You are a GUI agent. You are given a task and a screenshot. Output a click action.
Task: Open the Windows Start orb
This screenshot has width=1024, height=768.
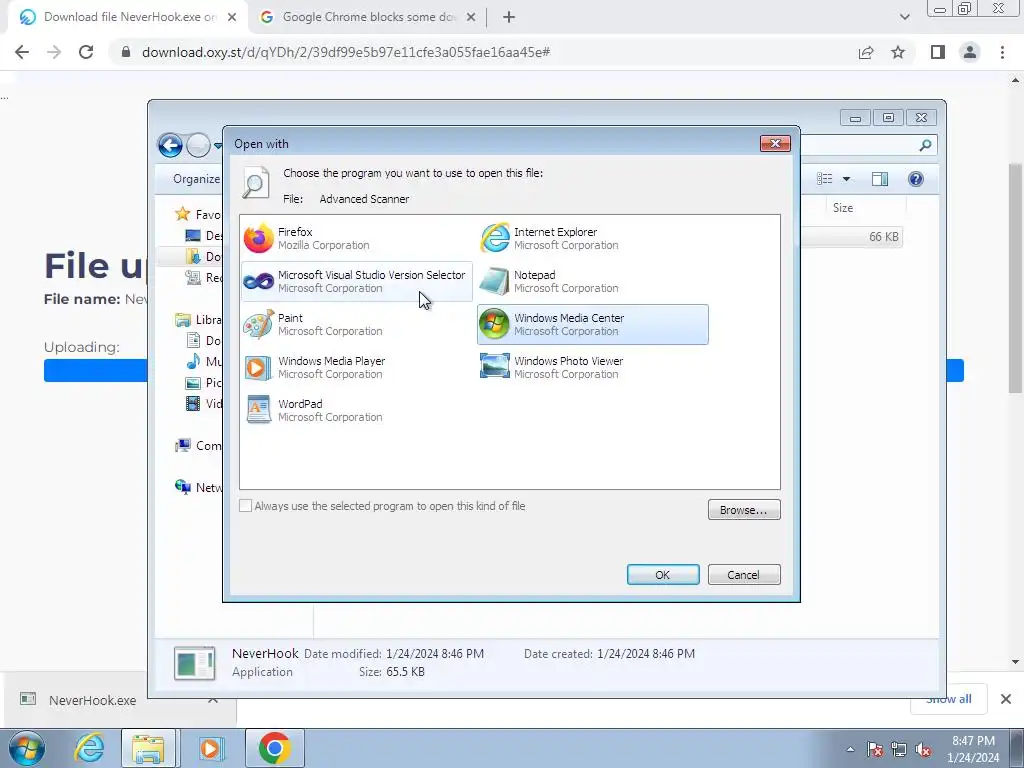click(x=26, y=748)
